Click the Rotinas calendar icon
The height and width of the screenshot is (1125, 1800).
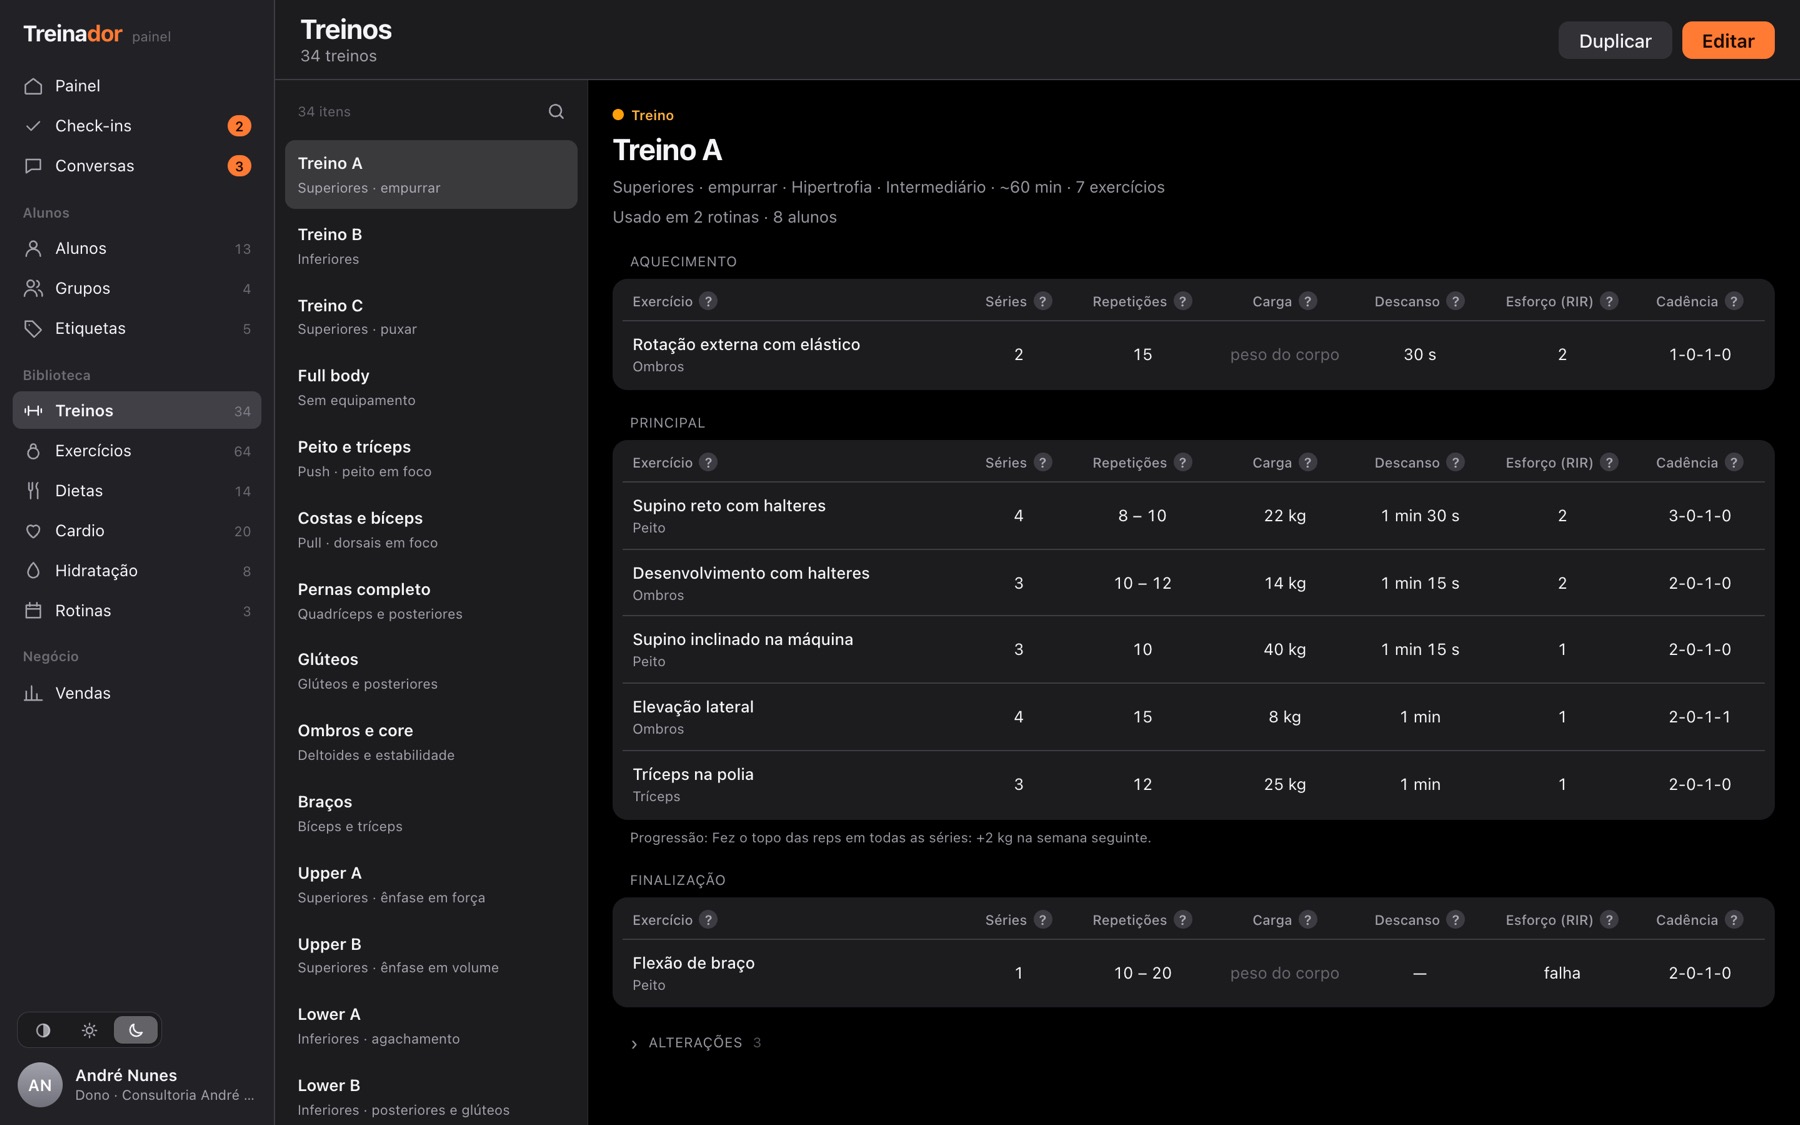(33, 610)
